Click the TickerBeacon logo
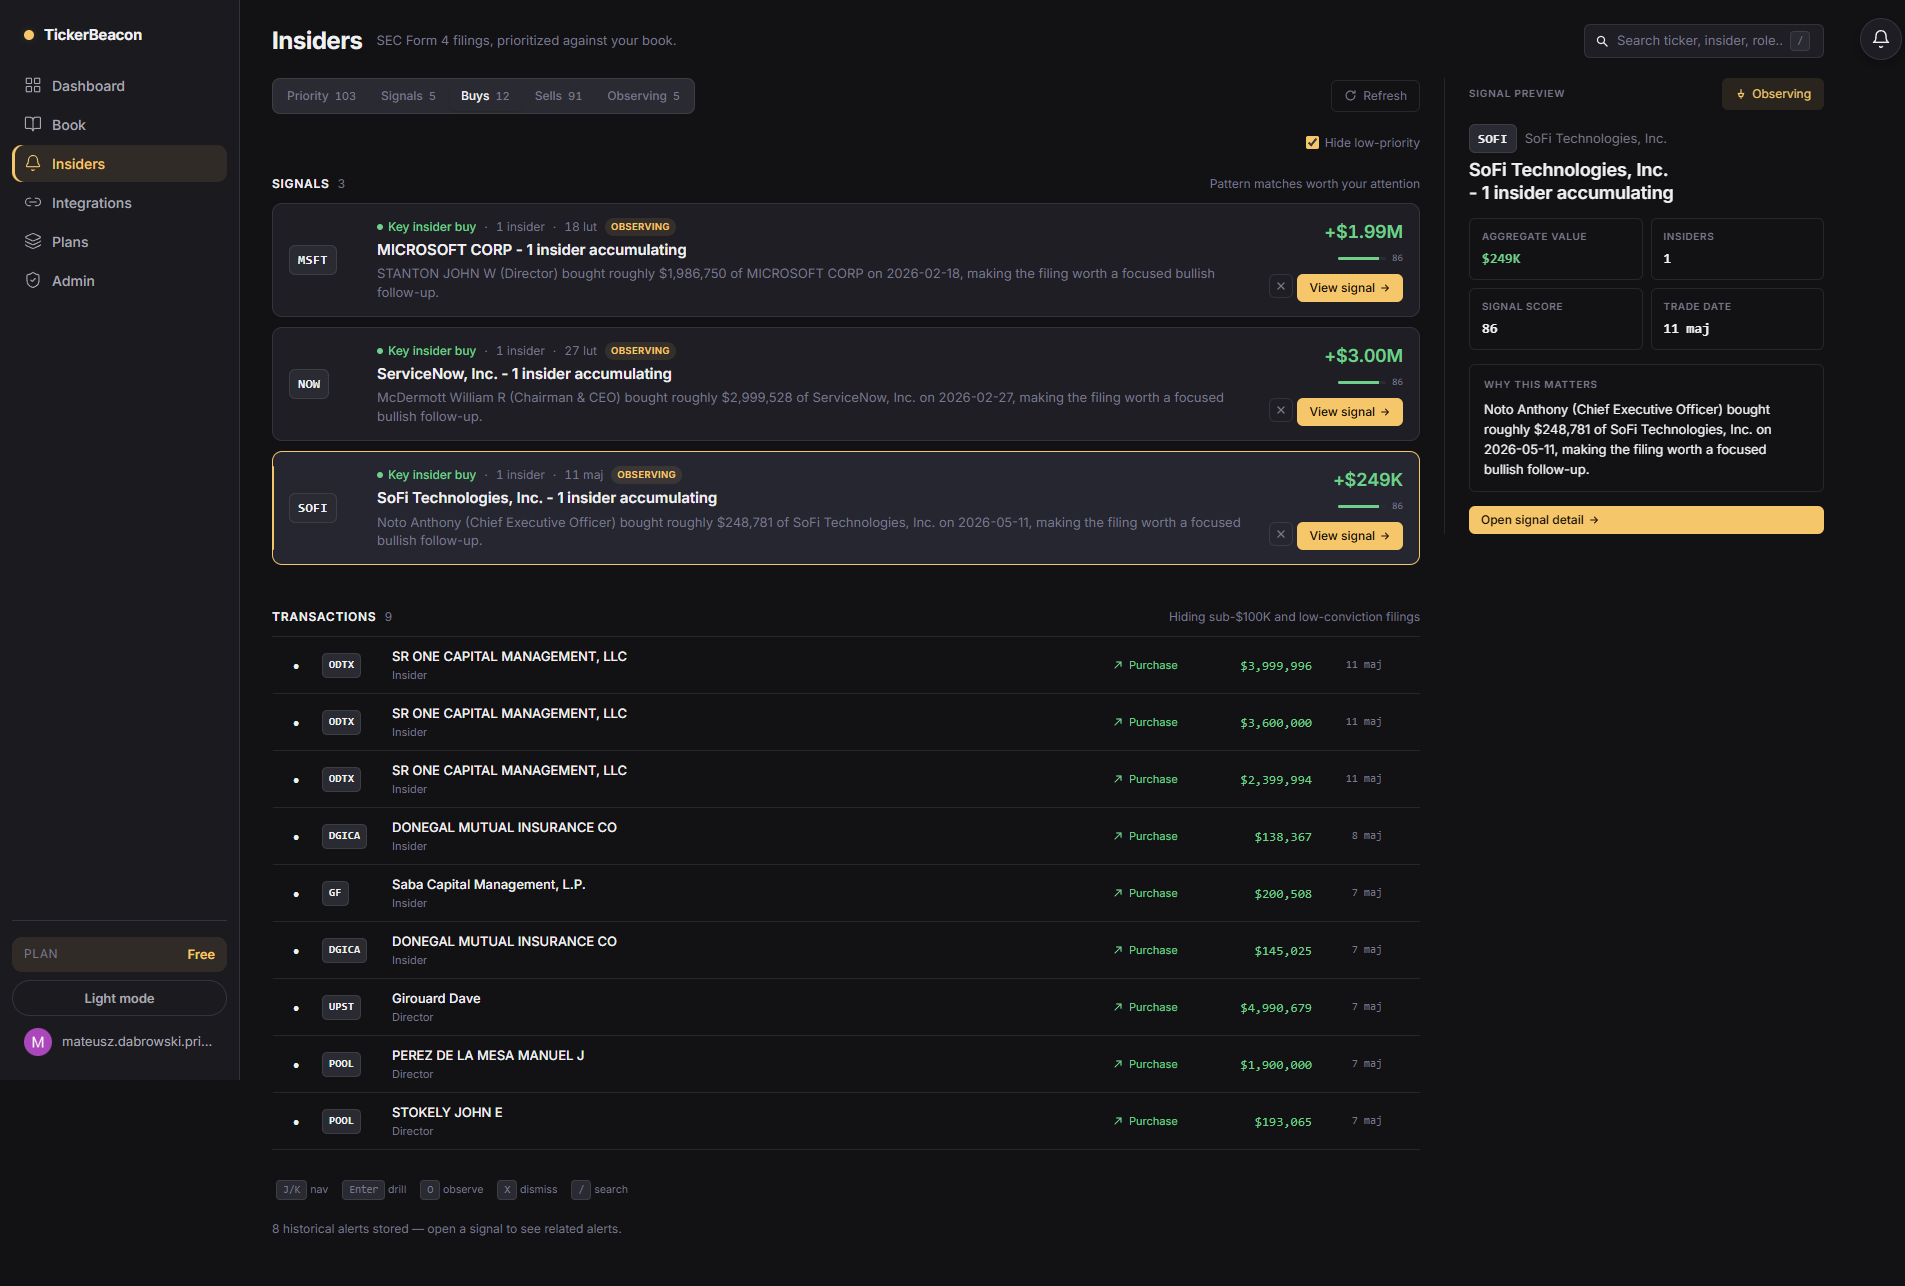Screen dimensions: 1905x1286 83,35
